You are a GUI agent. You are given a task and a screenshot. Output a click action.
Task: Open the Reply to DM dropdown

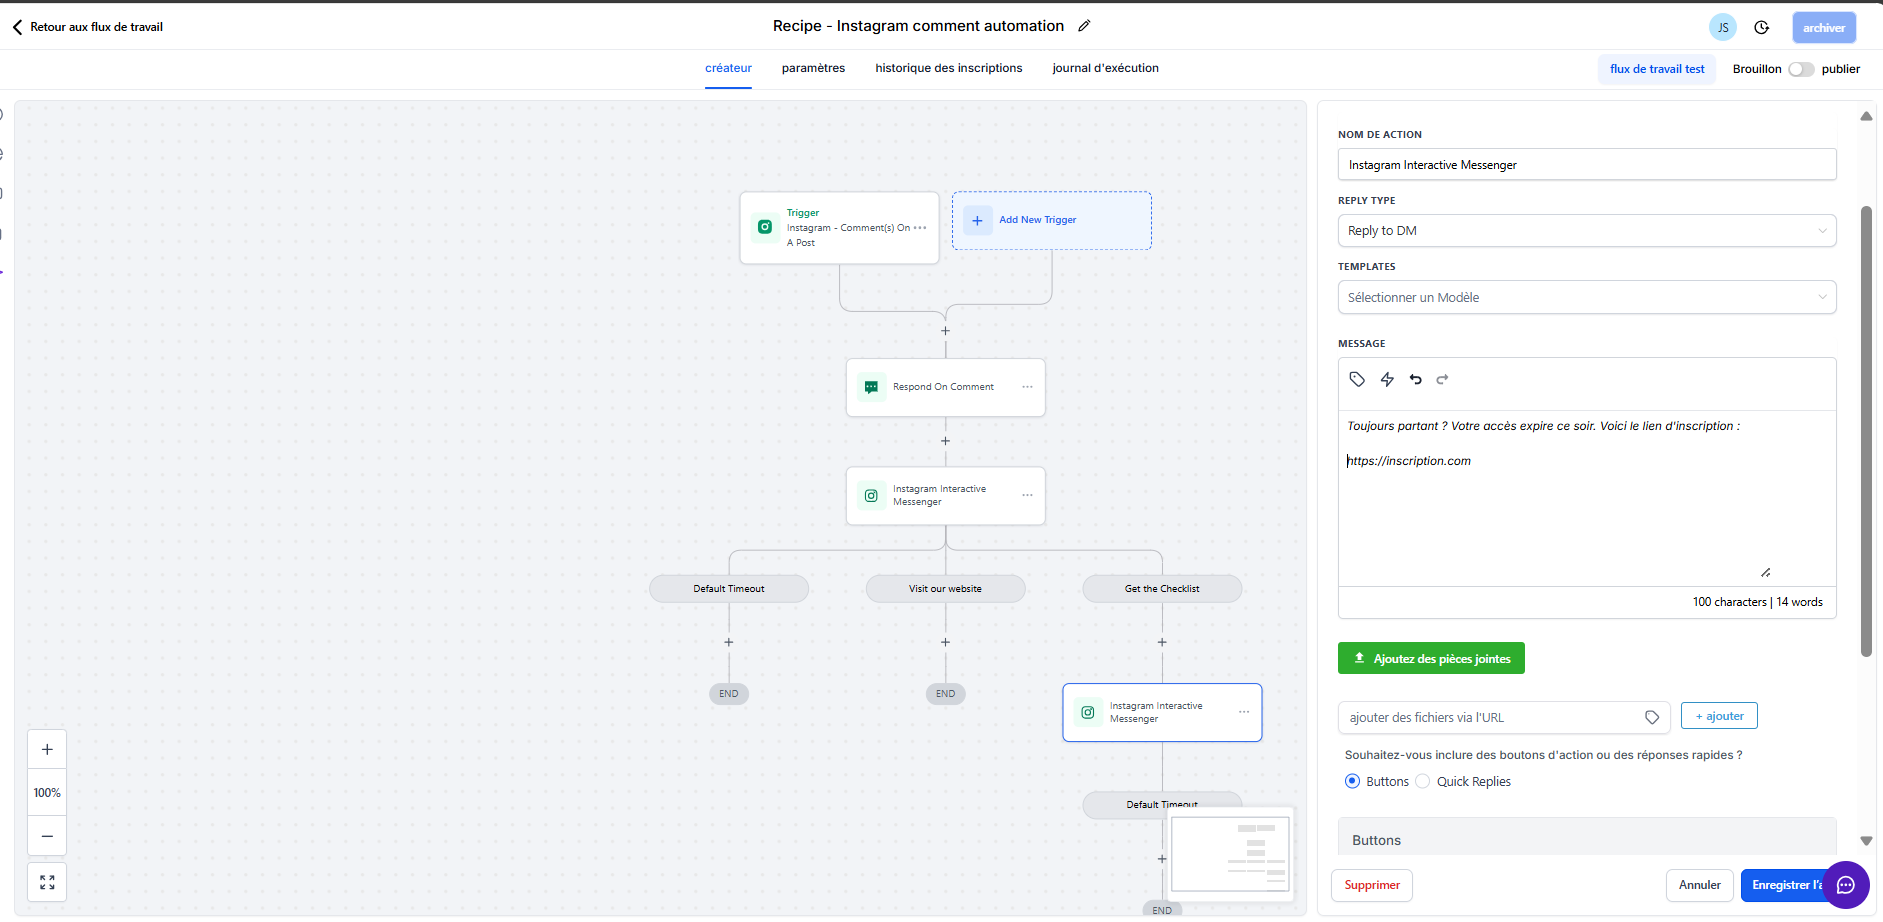click(x=1587, y=230)
